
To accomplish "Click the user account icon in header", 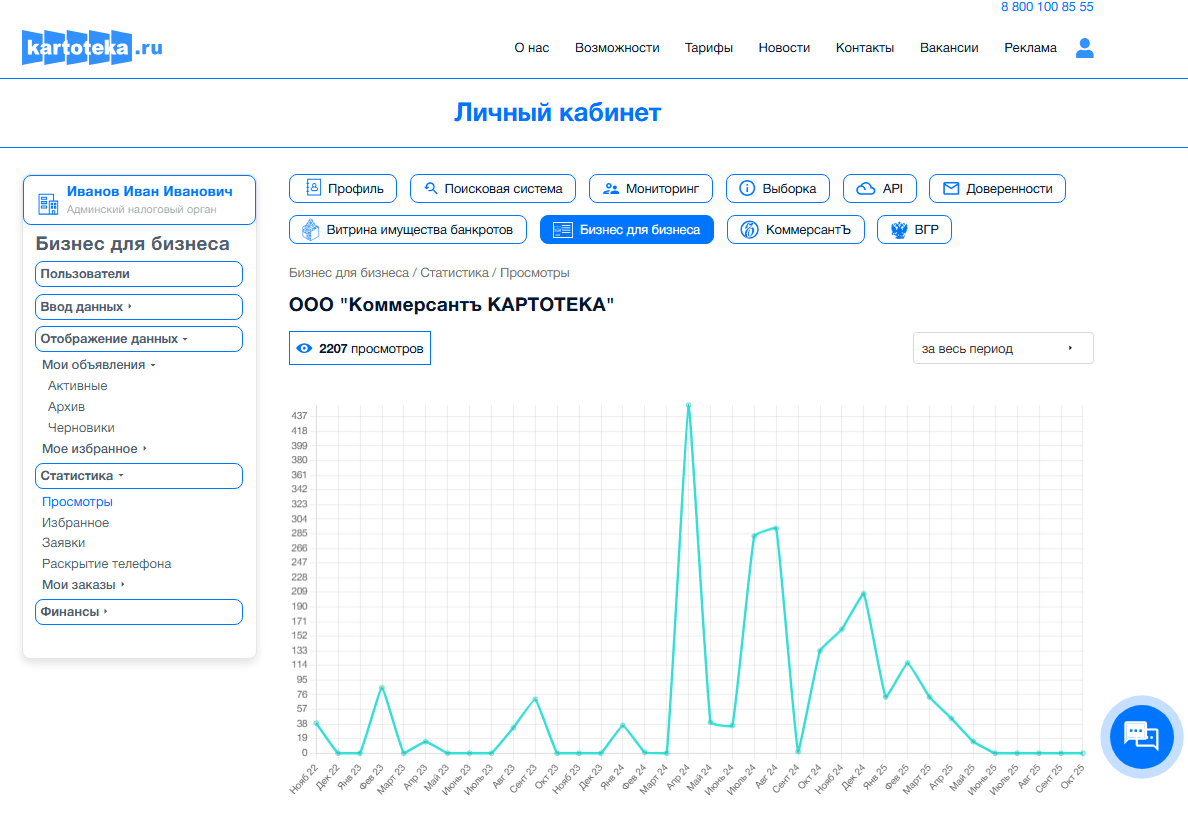I will pos(1084,48).
